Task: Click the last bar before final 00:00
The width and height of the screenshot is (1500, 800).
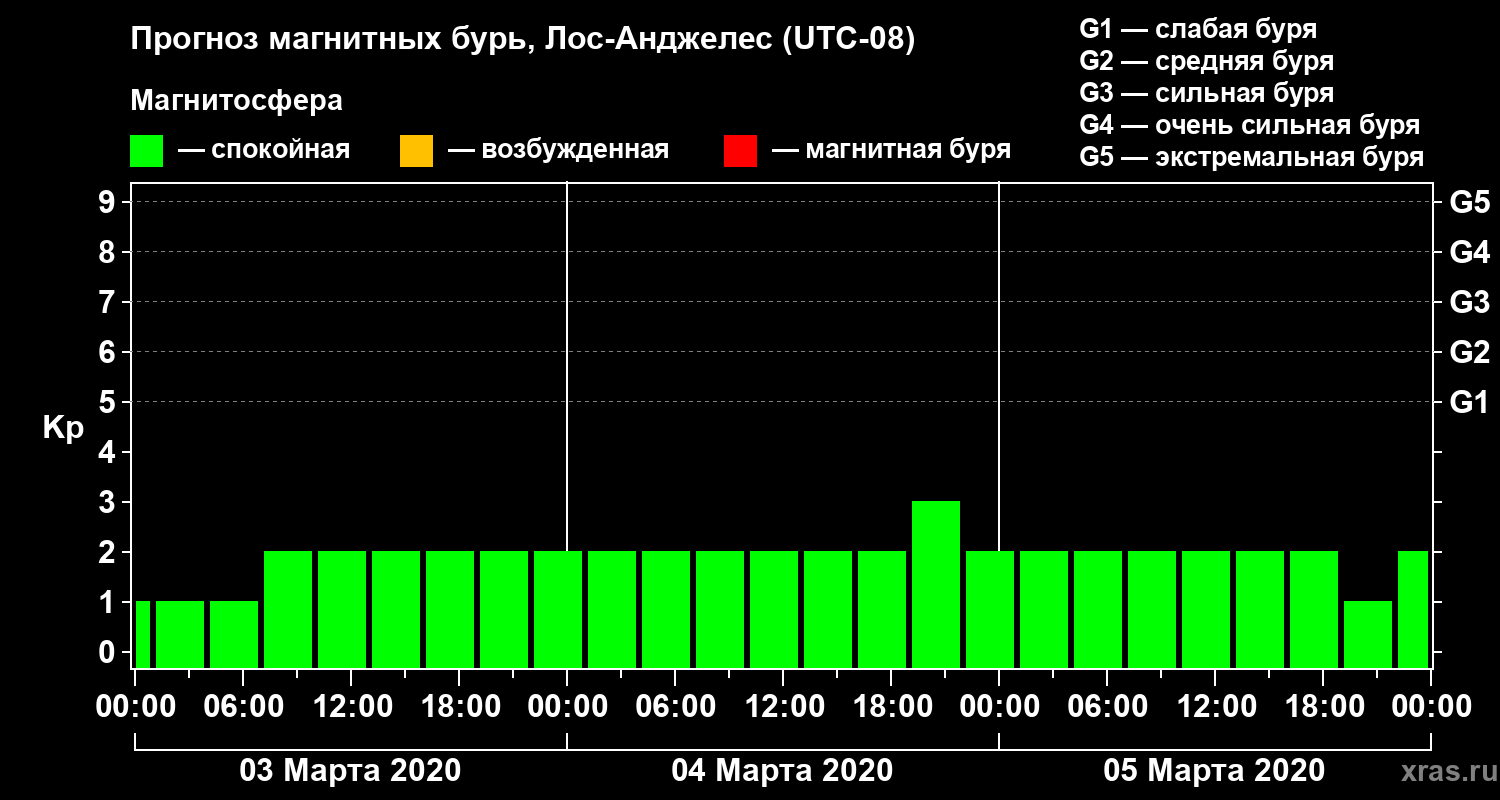Action: [x=1413, y=609]
